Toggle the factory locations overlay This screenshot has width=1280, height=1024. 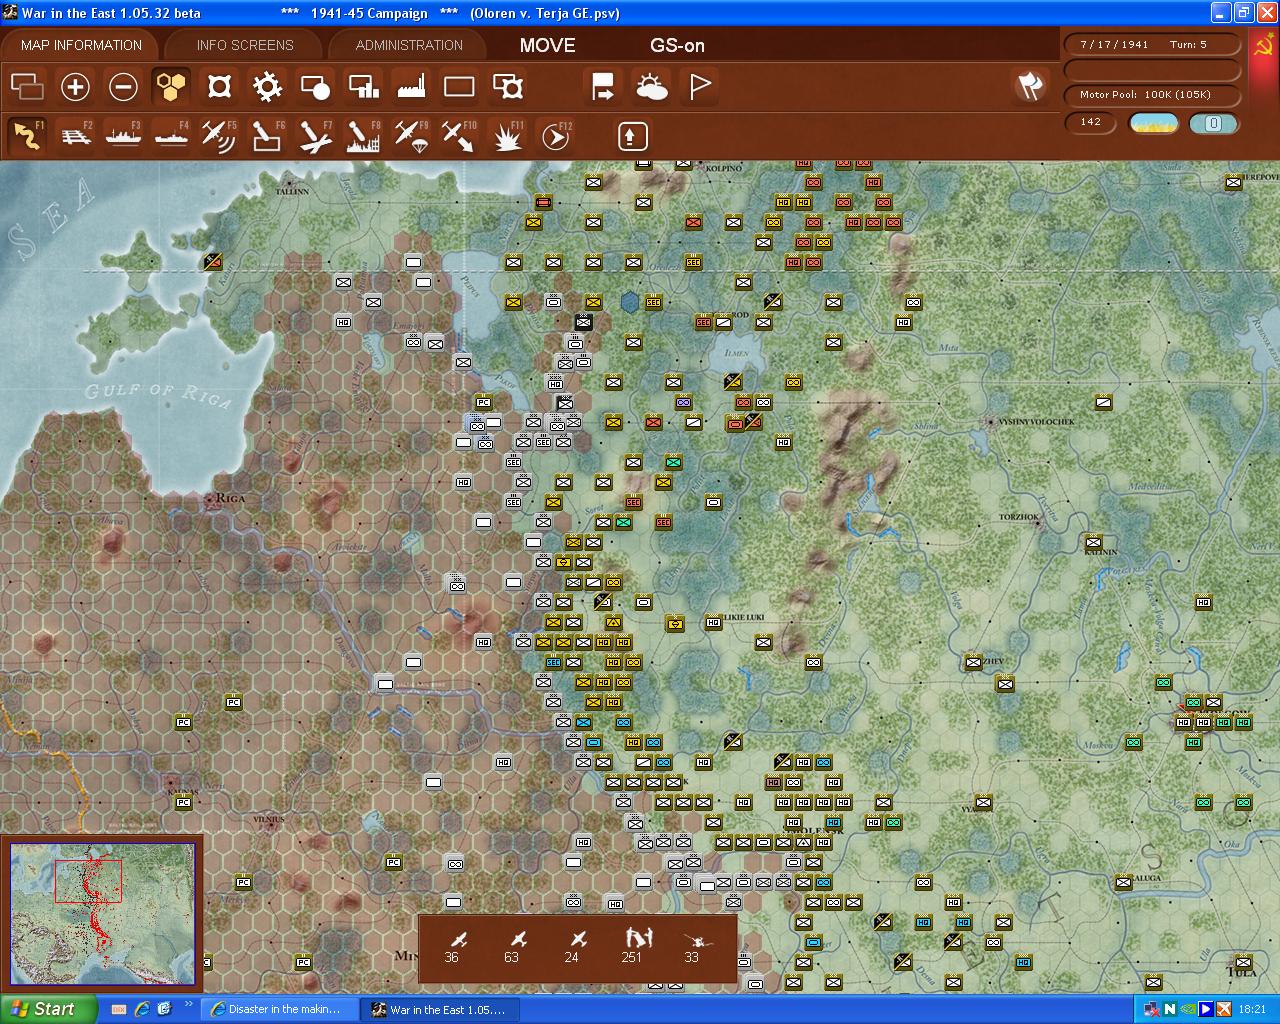(x=411, y=87)
